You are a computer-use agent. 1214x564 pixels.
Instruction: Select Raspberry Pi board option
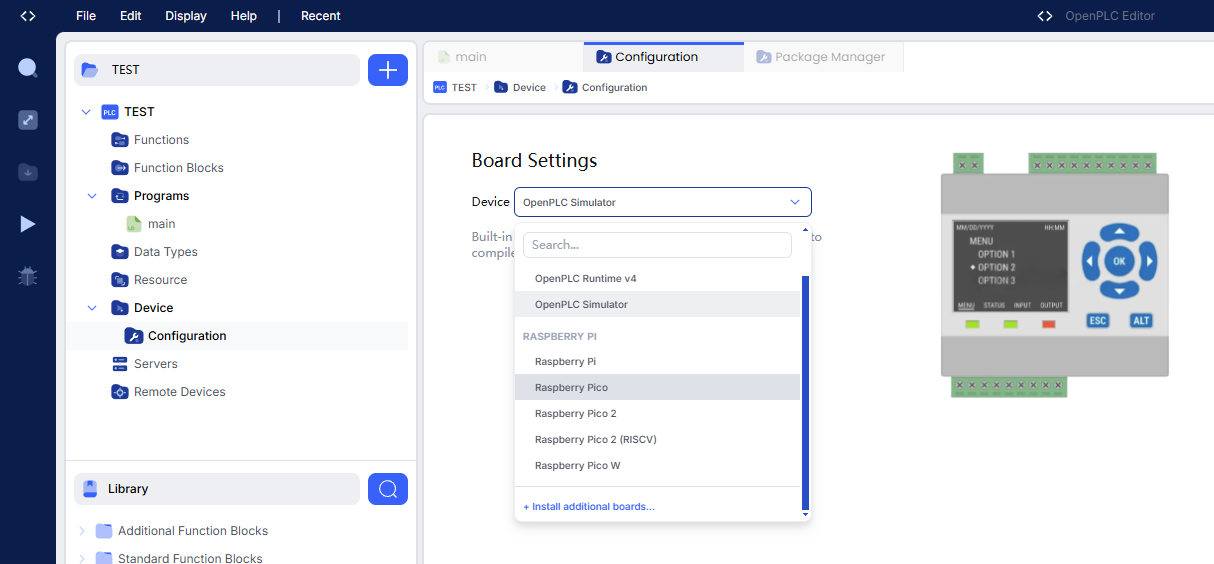(657, 361)
